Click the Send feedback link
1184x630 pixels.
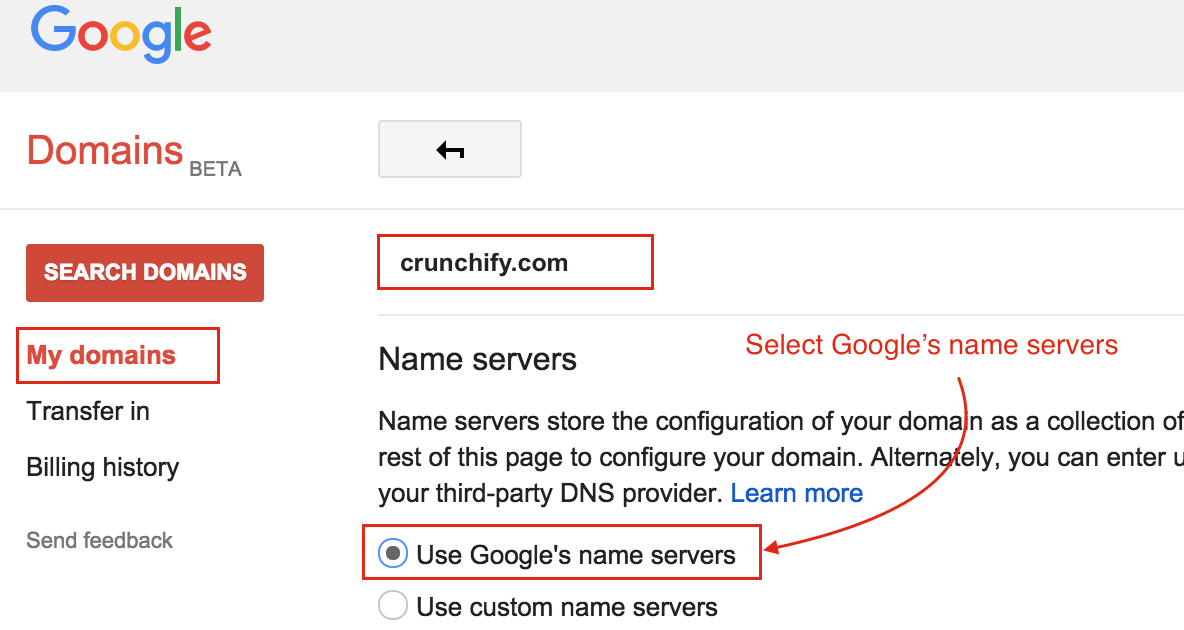(100, 540)
